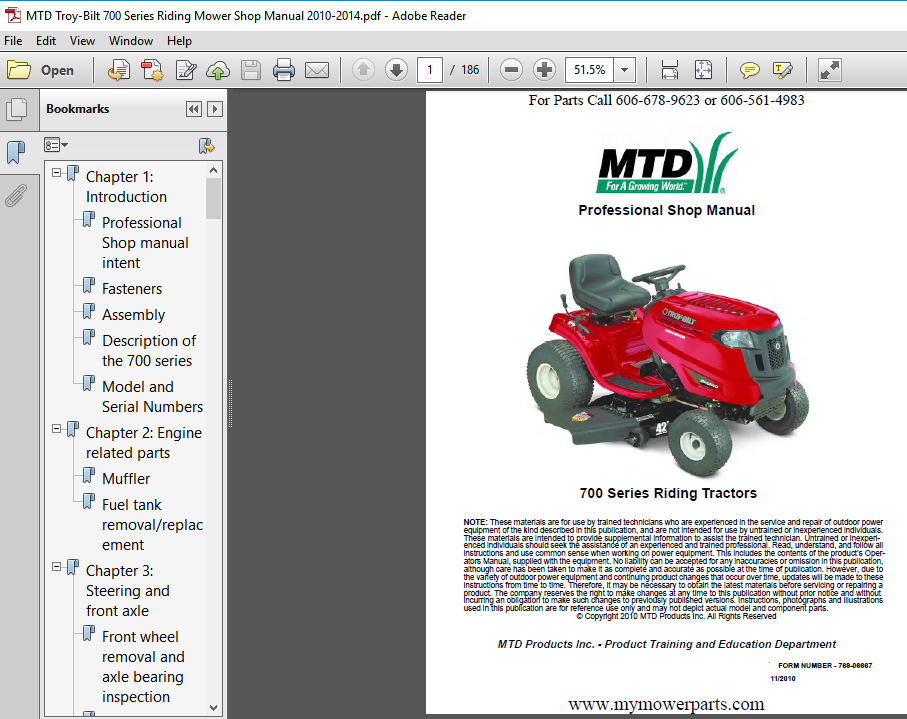Show the Attachments paperclip panel

coord(16,196)
